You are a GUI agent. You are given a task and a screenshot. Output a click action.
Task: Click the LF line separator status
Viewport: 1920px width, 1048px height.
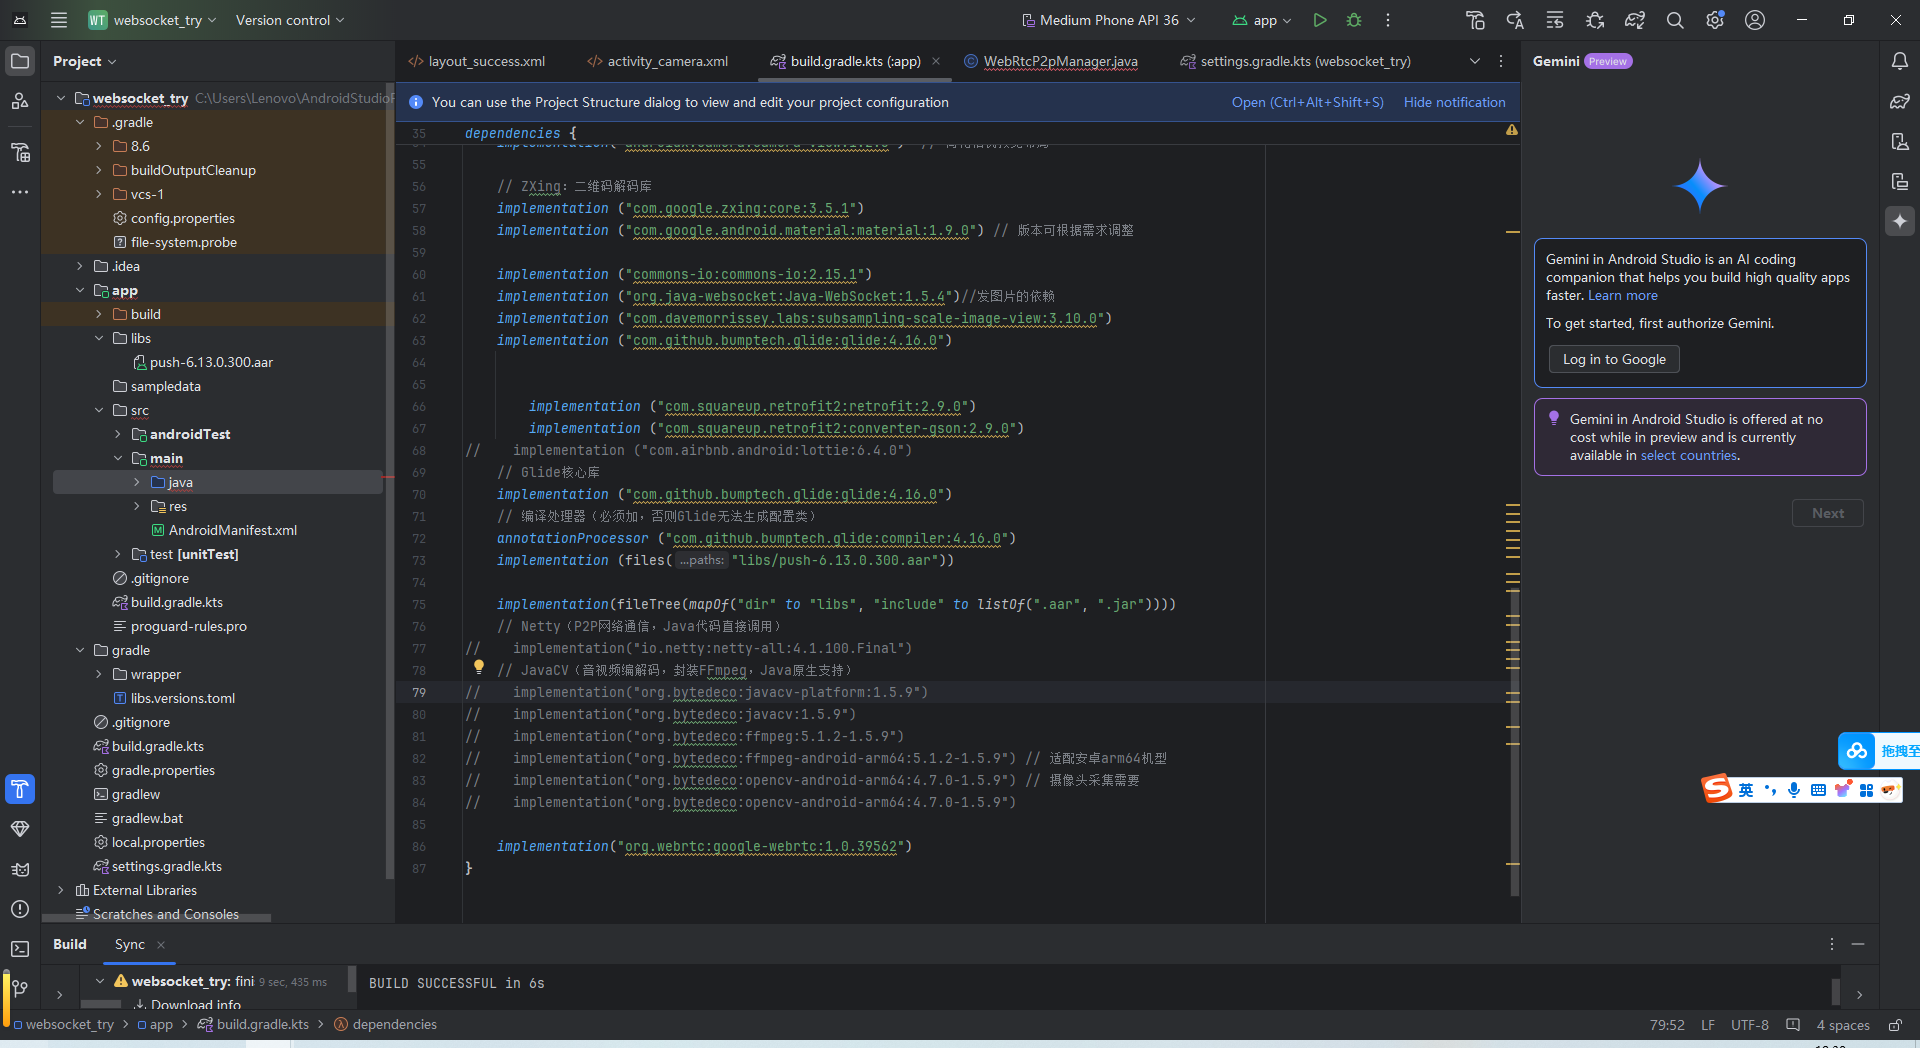tap(1708, 1025)
